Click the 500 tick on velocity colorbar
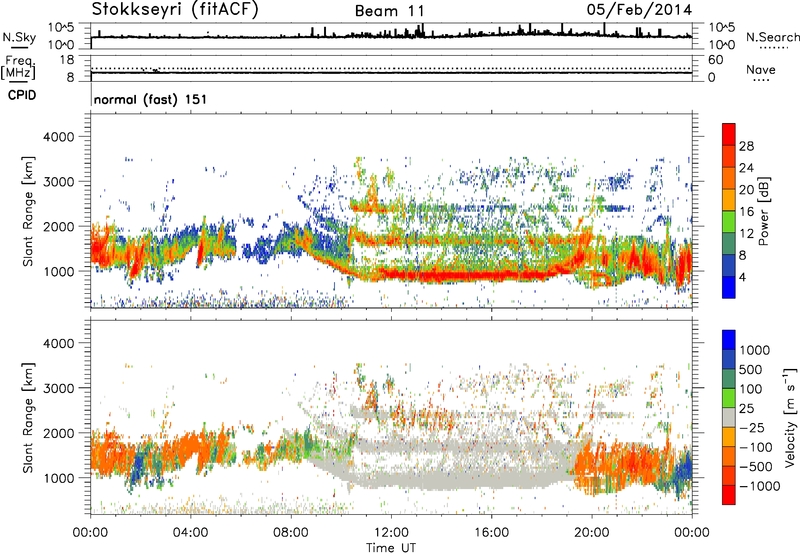The width and height of the screenshot is (800, 554). [x=751, y=369]
